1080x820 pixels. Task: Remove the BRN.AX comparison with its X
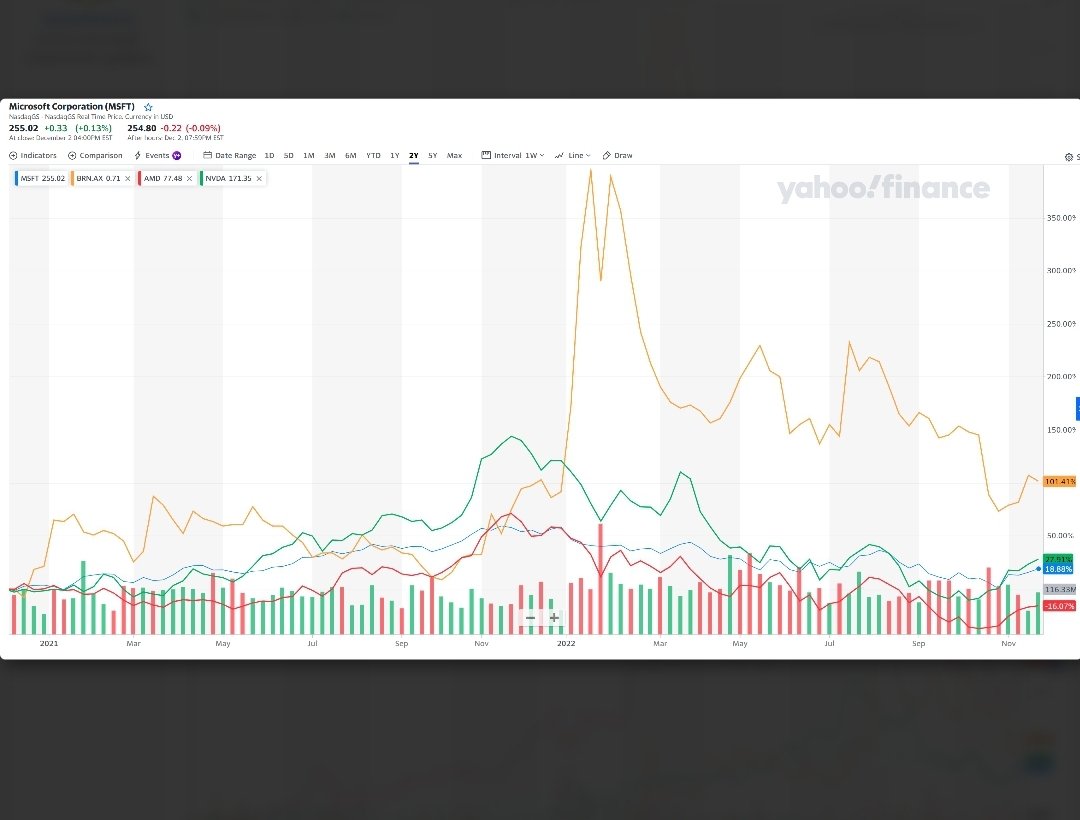pyautogui.click(x=127, y=179)
